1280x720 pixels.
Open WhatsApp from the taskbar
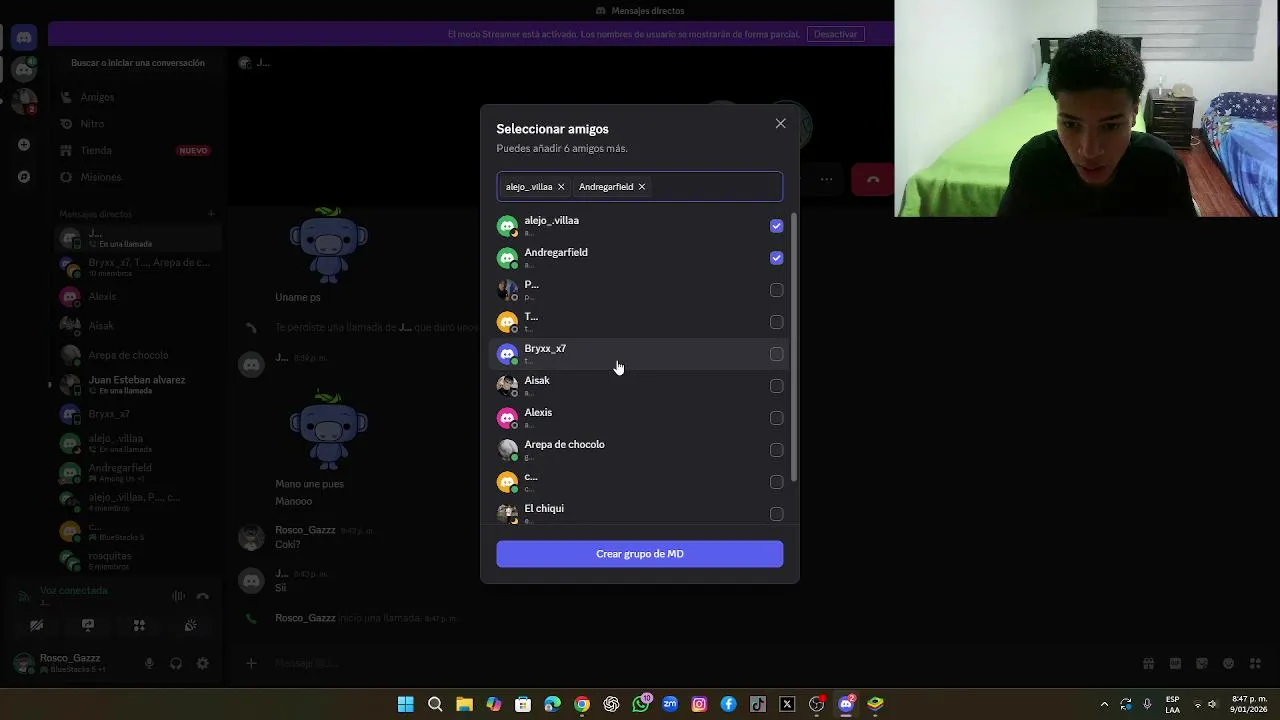click(641, 704)
